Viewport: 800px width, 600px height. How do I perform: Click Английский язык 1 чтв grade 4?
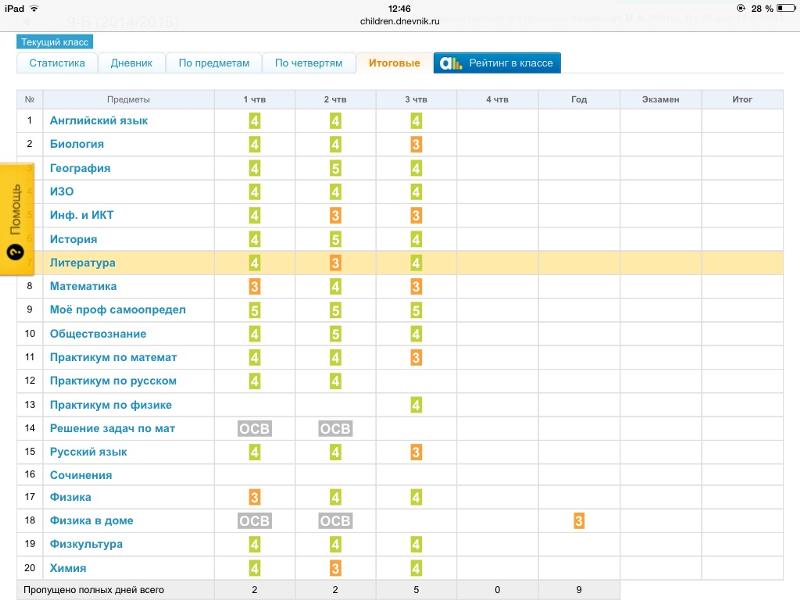coord(255,121)
